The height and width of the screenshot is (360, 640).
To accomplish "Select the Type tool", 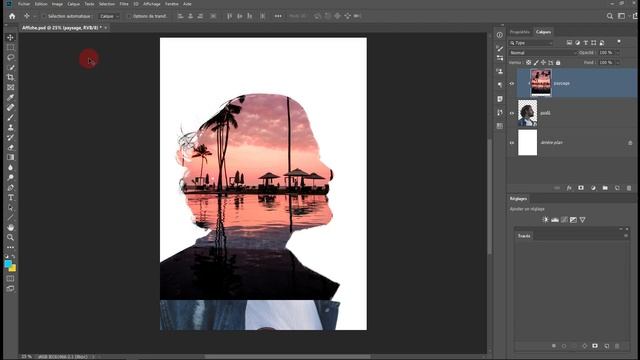I will point(11,198).
